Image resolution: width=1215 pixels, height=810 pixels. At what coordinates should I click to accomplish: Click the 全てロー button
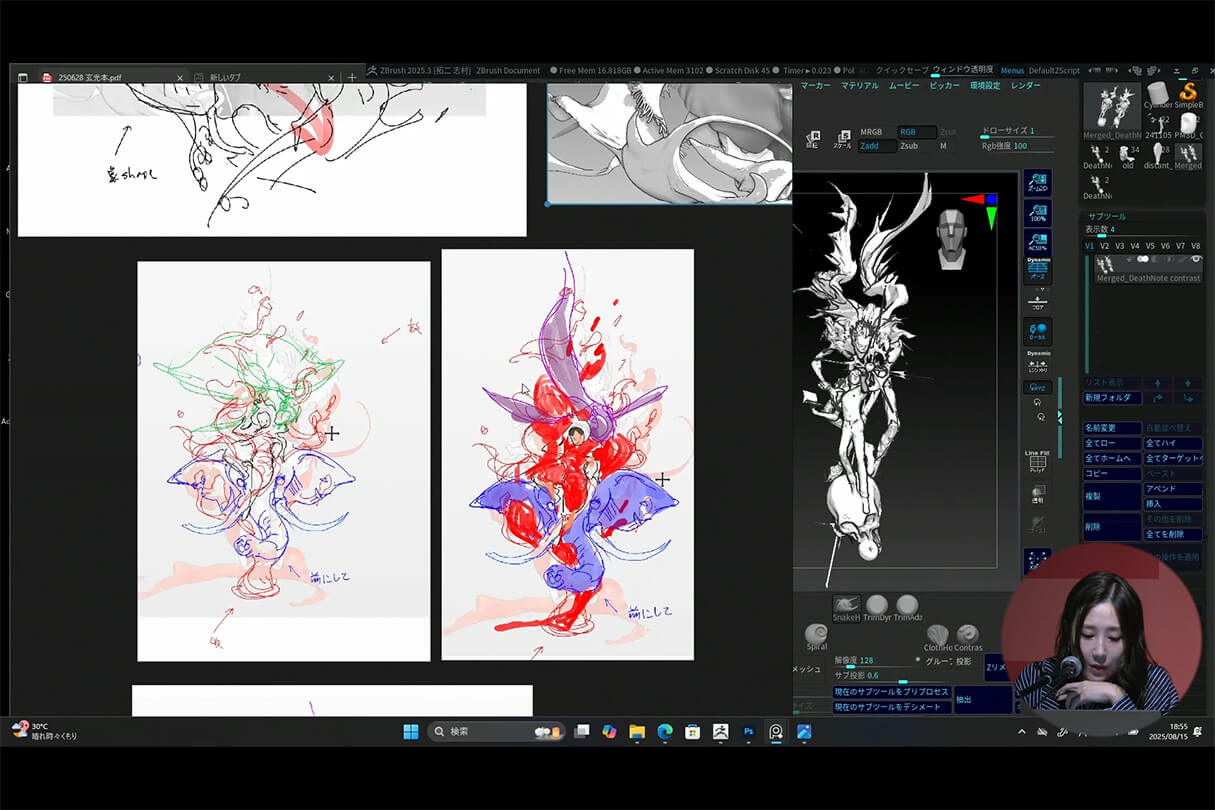[1111, 443]
